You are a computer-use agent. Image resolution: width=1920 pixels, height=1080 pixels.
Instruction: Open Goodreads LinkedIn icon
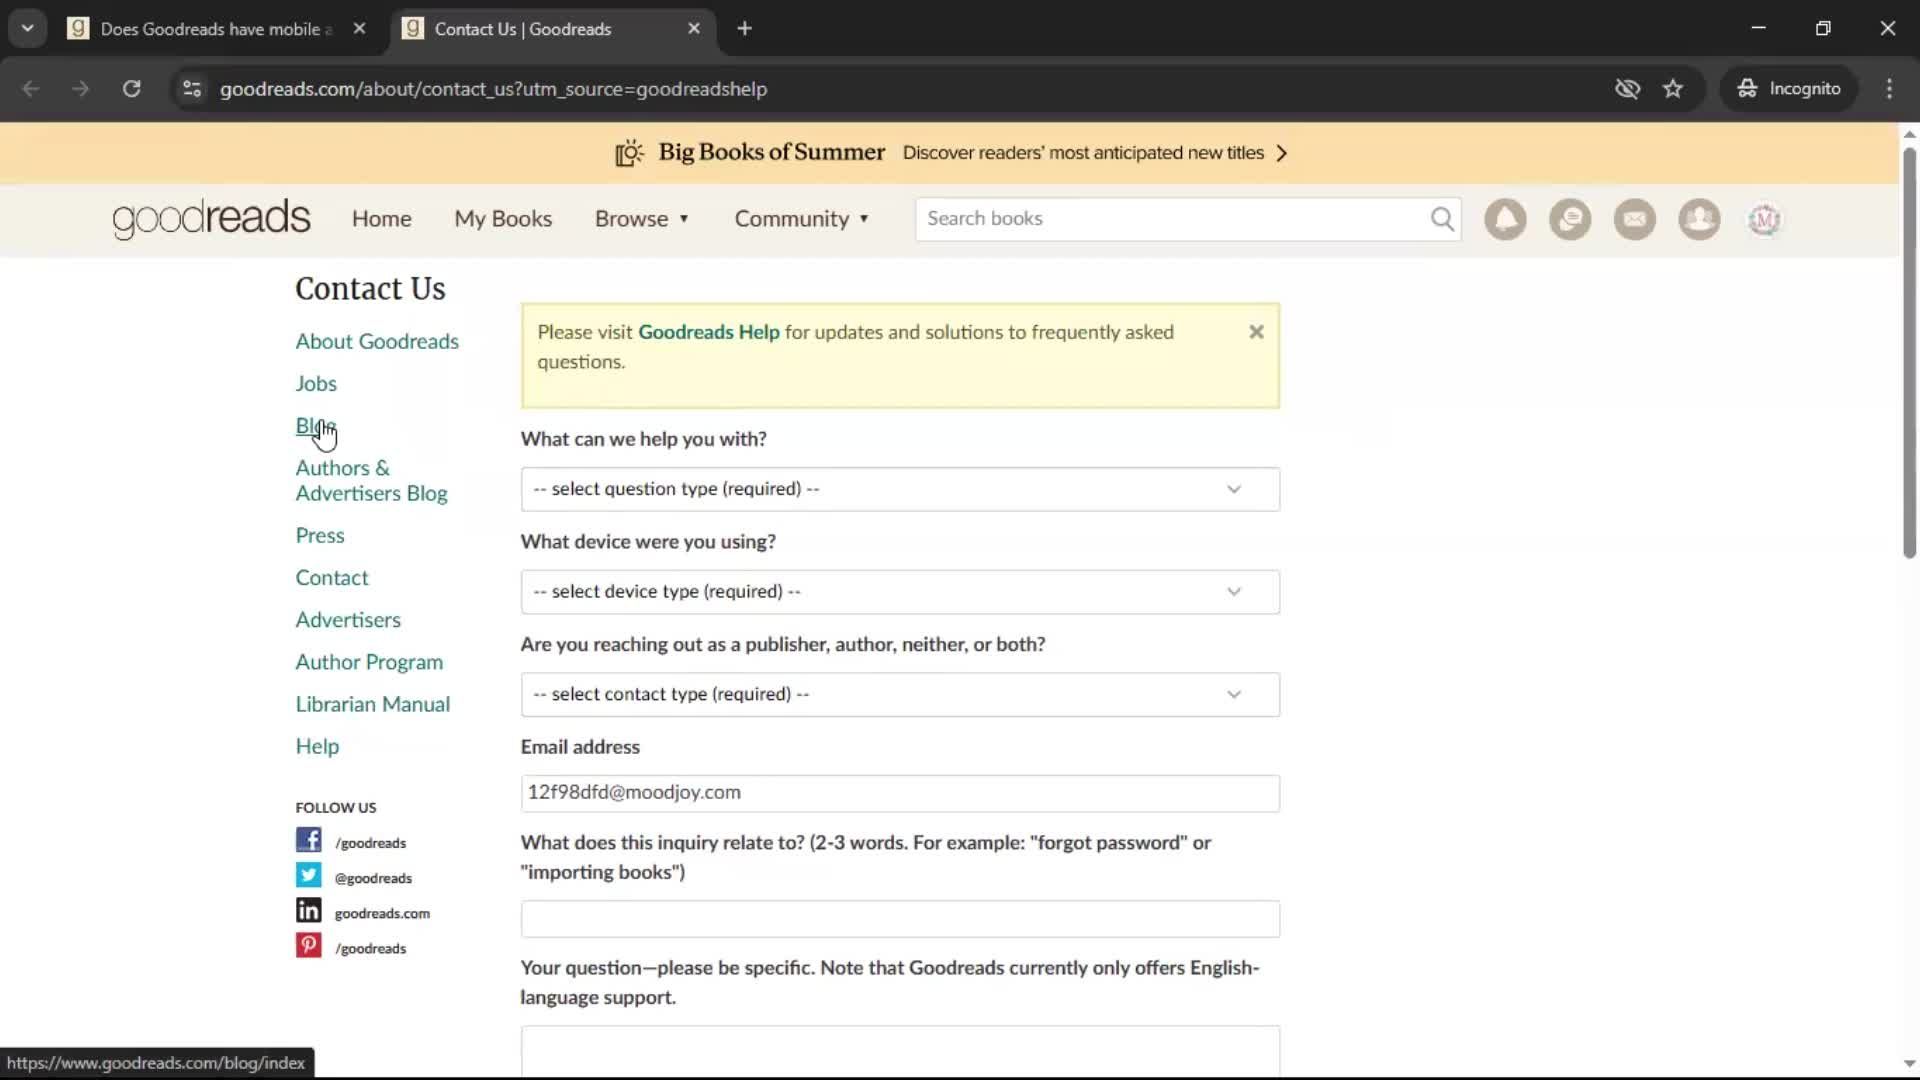[308, 910]
